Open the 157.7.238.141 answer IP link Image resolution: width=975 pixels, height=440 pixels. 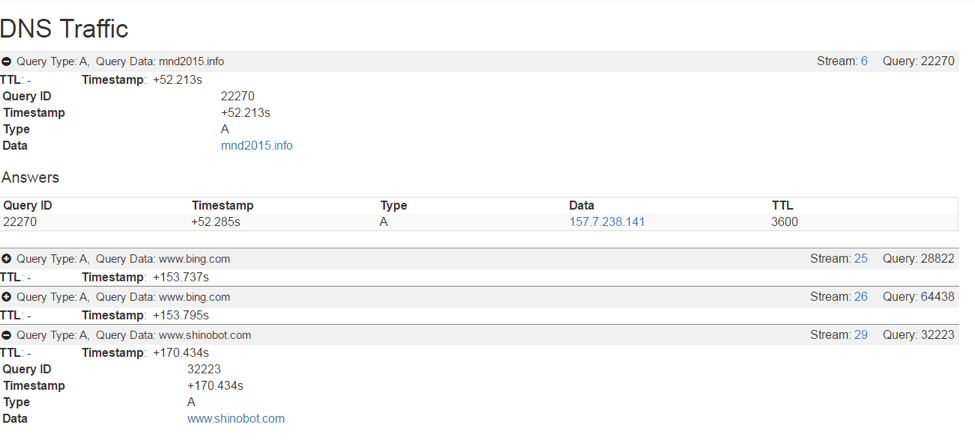click(x=607, y=222)
